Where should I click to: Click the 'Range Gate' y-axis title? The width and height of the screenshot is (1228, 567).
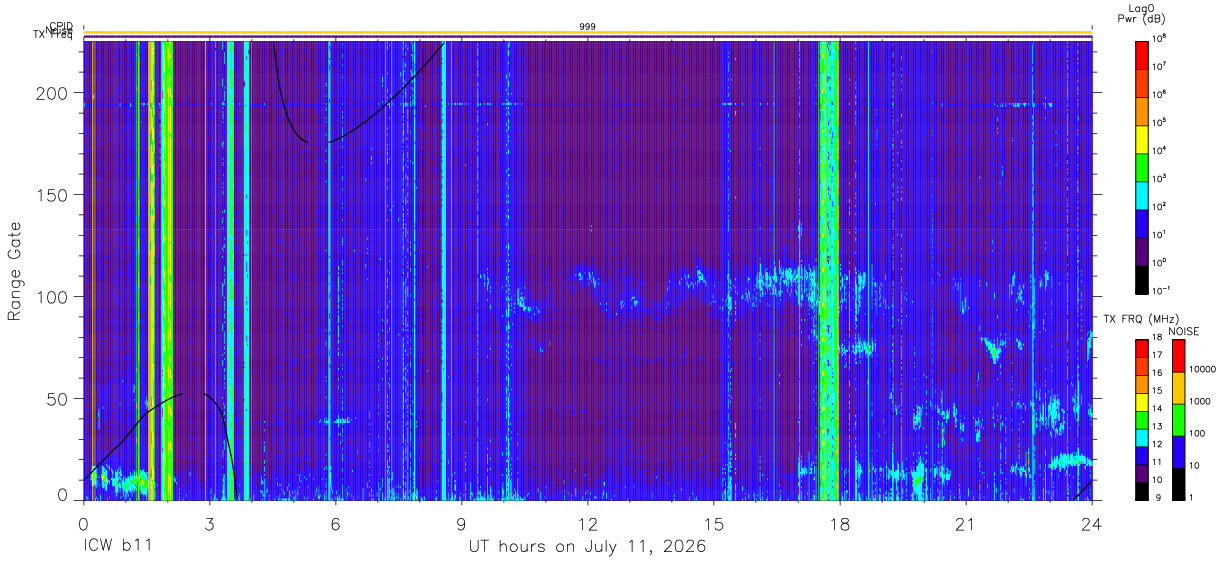15,272
